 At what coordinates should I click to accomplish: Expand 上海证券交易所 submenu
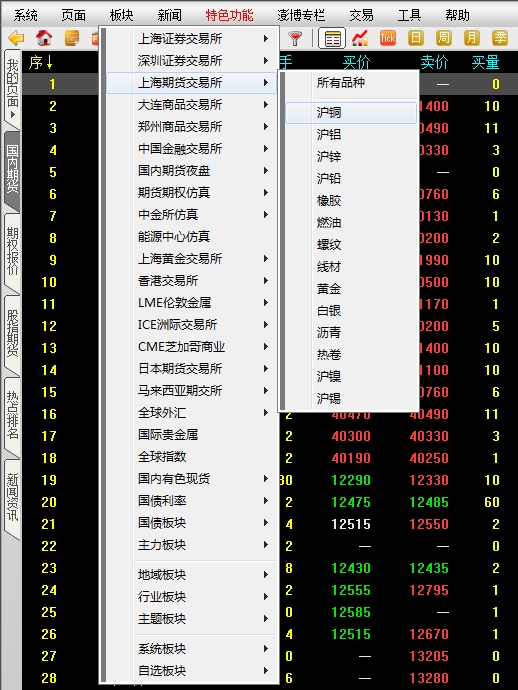[x=191, y=39]
